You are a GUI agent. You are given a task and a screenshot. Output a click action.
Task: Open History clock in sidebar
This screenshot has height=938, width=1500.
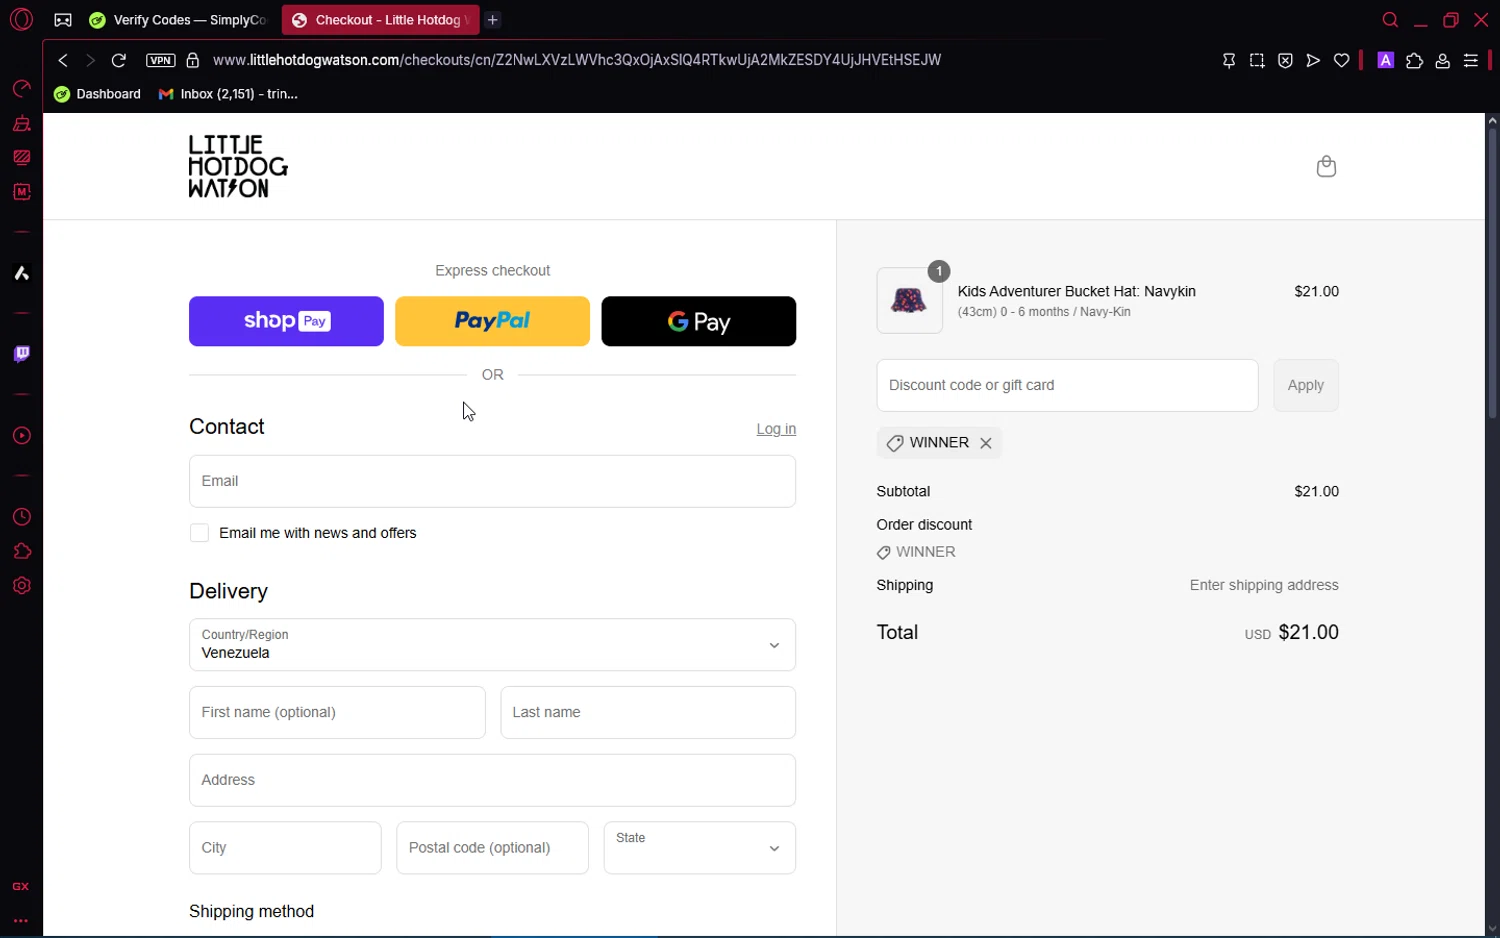(x=21, y=517)
